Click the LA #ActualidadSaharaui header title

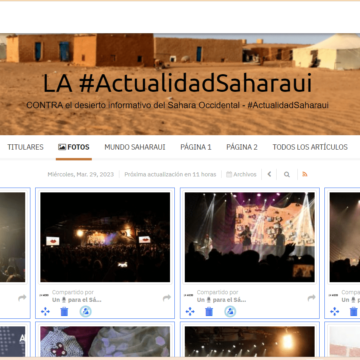point(177,83)
